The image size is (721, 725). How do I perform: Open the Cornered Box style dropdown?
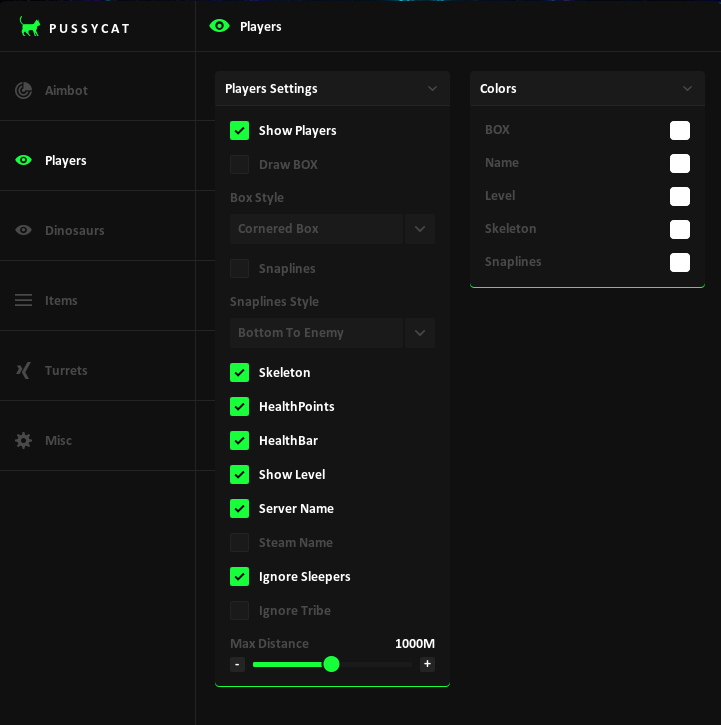pyautogui.click(x=420, y=229)
